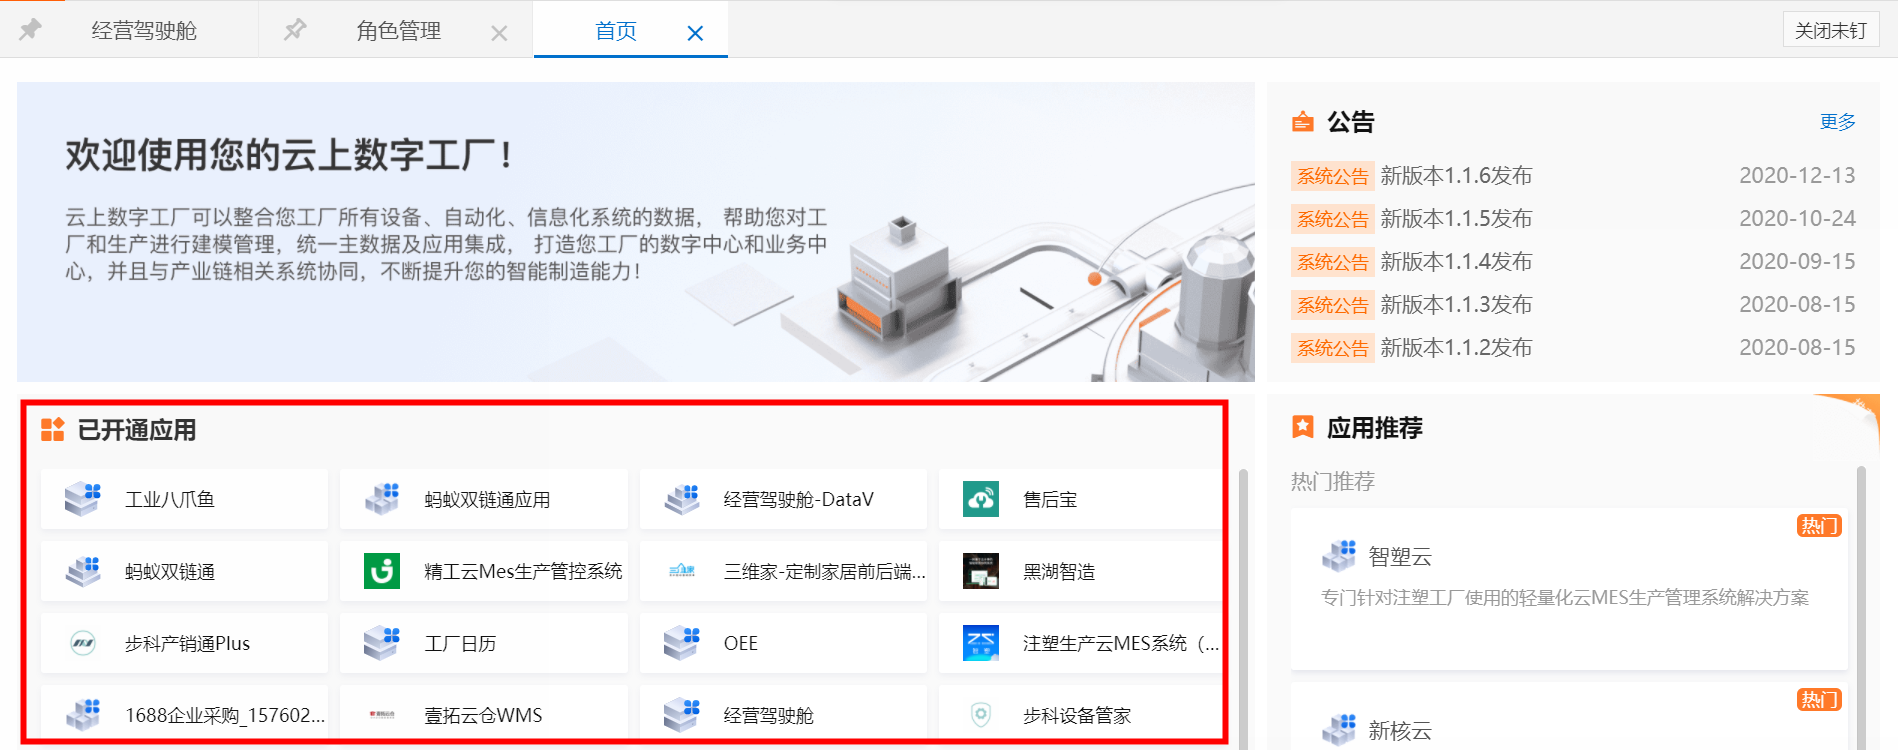This screenshot has width=1898, height=750.
Task: Click the 步科设备管家 shield icon
Action: 981,715
